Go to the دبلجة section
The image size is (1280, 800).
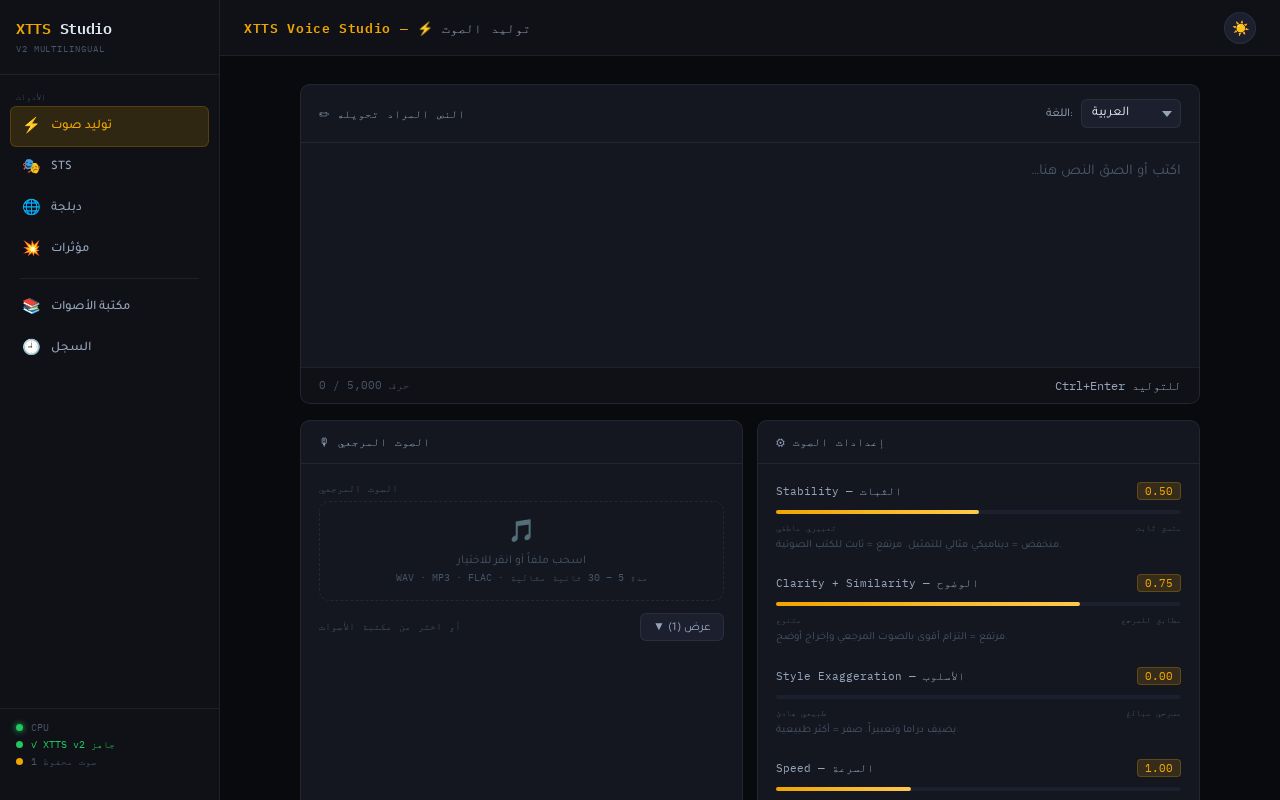click(x=109, y=207)
